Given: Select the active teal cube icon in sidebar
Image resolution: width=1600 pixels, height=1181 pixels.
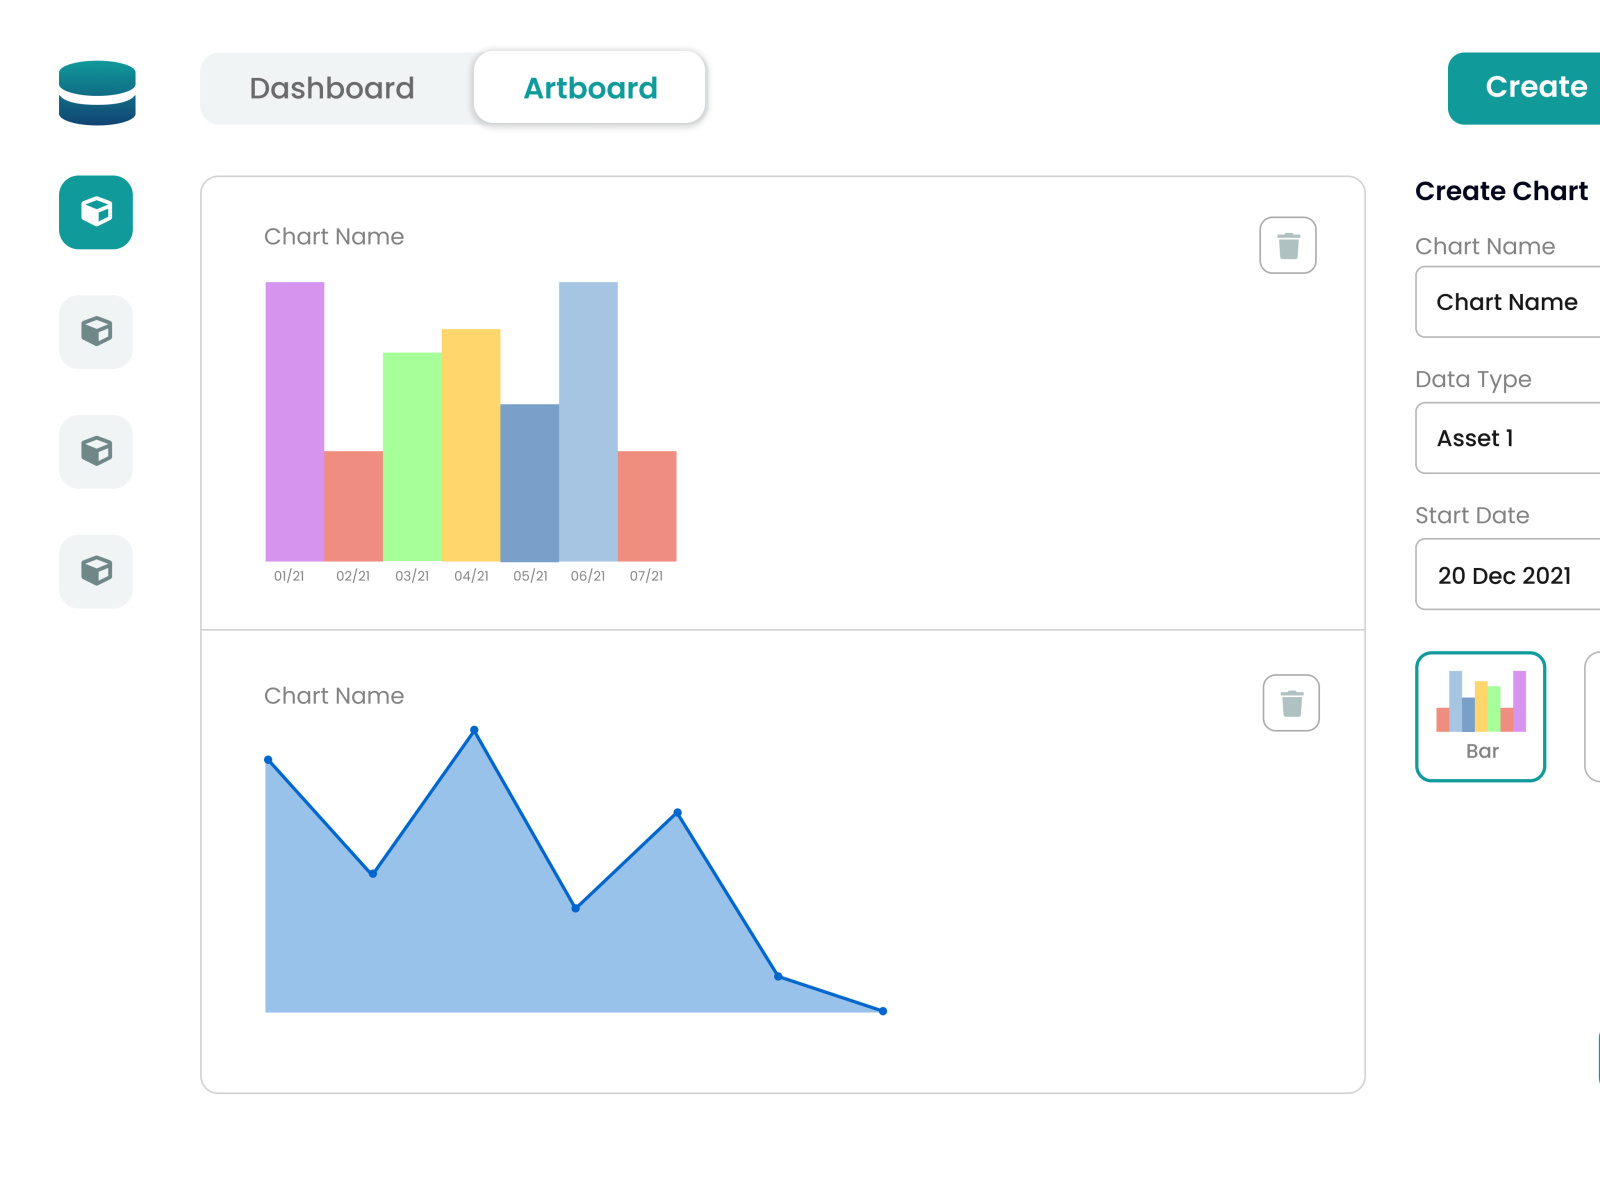Looking at the screenshot, I should click(95, 212).
